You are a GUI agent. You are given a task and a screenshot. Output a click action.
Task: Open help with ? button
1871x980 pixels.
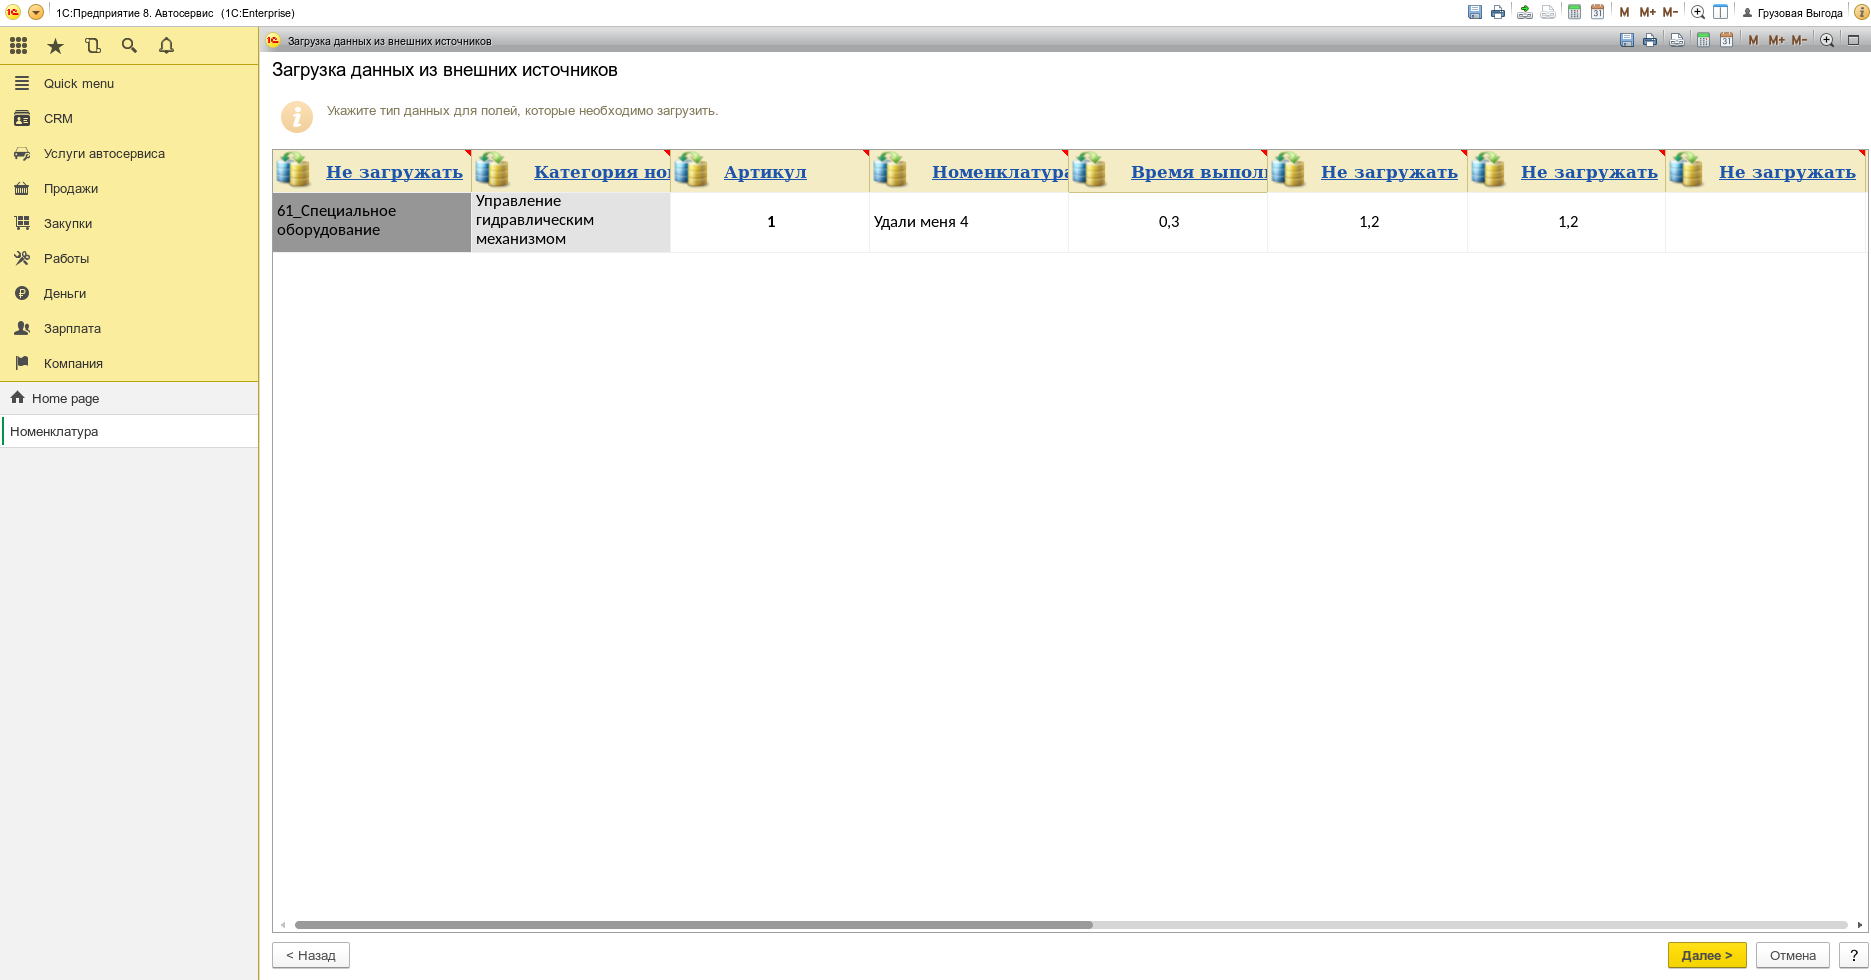[1854, 956]
